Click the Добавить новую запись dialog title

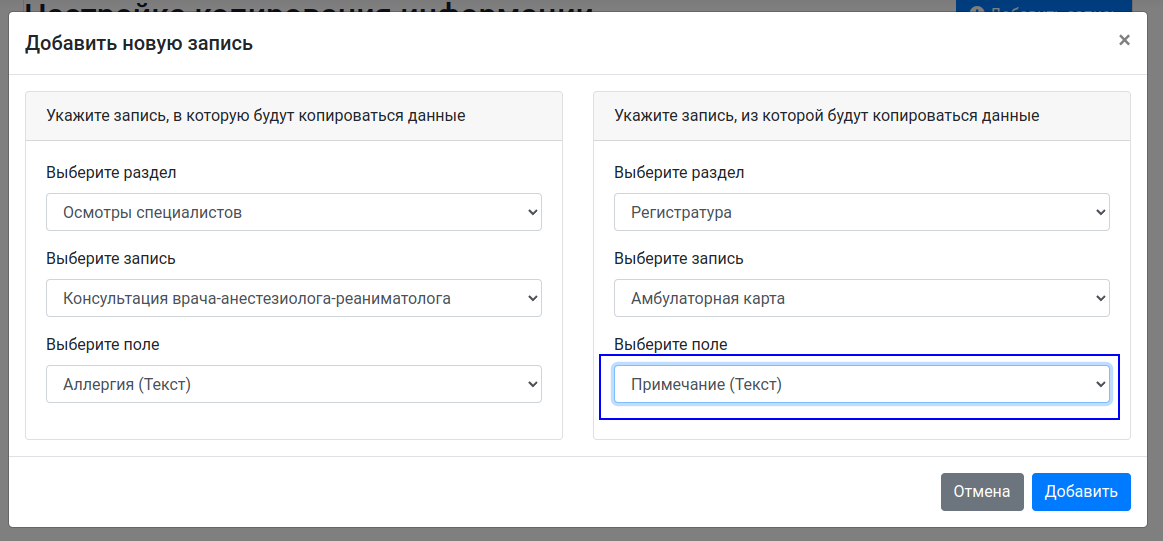click(x=139, y=43)
